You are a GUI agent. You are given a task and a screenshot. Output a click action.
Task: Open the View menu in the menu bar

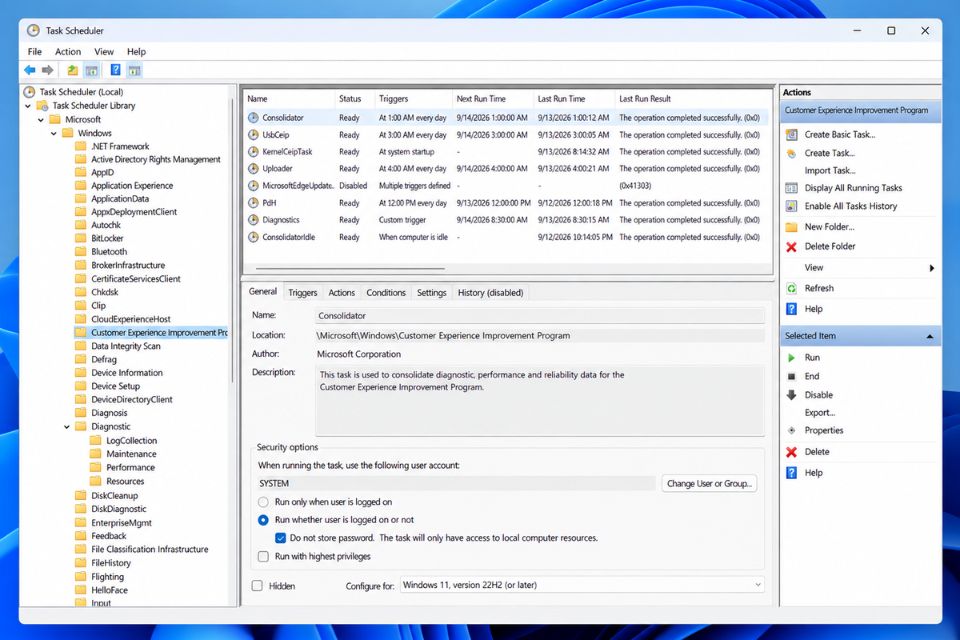point(103,52)
